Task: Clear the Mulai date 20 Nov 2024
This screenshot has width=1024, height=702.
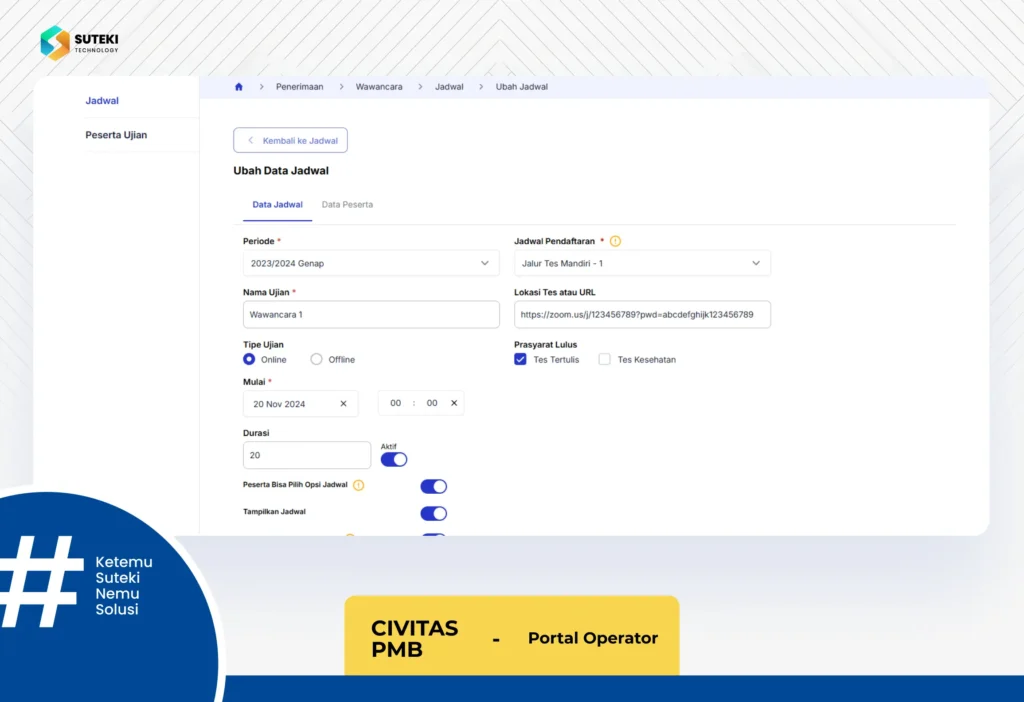Action: click(344, 404)
